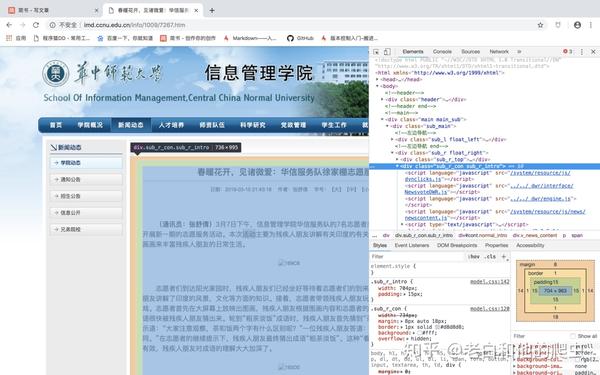Toggle the .cls class editor button
The width and height of the screenshot is (600, 375).
pyautogui.click(x=490, y=257)
